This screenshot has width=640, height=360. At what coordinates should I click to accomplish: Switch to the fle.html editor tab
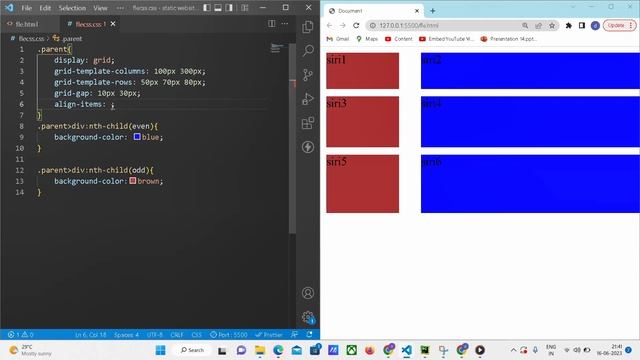27,24
